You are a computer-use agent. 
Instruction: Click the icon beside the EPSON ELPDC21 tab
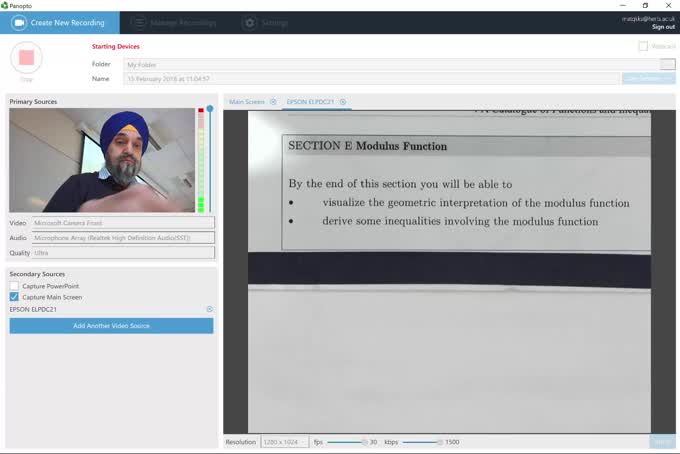[x=343, y=102]
